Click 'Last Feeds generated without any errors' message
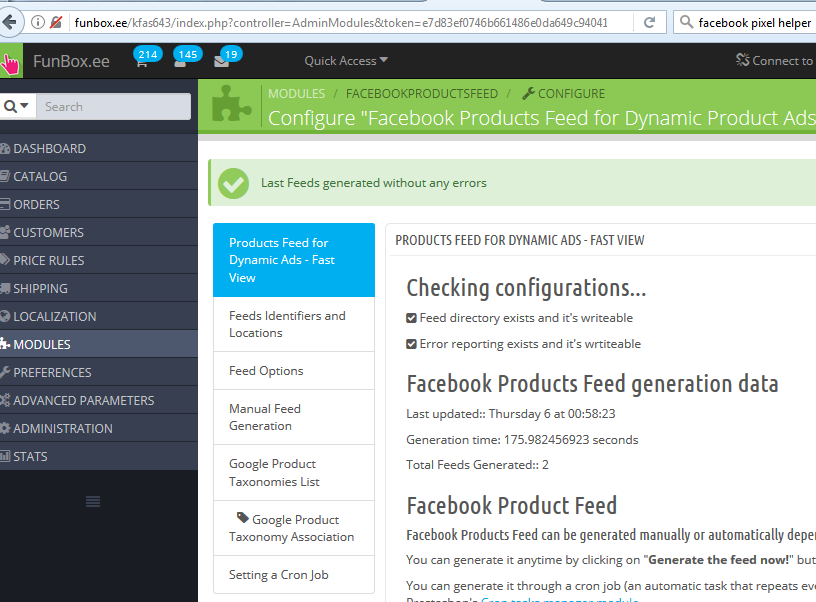 (x=374, y=183)
